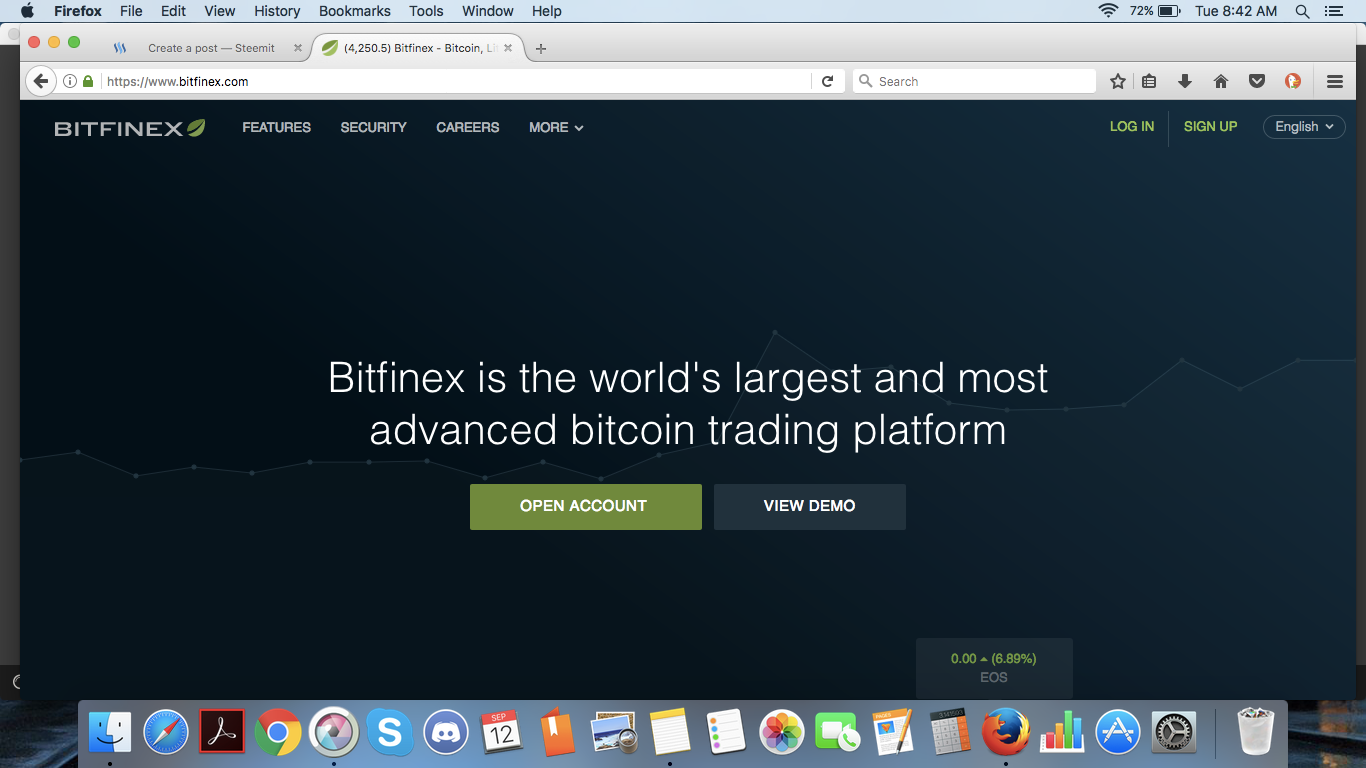
Task: Click the EOS ticker card
Action: (x=994, y=668)
